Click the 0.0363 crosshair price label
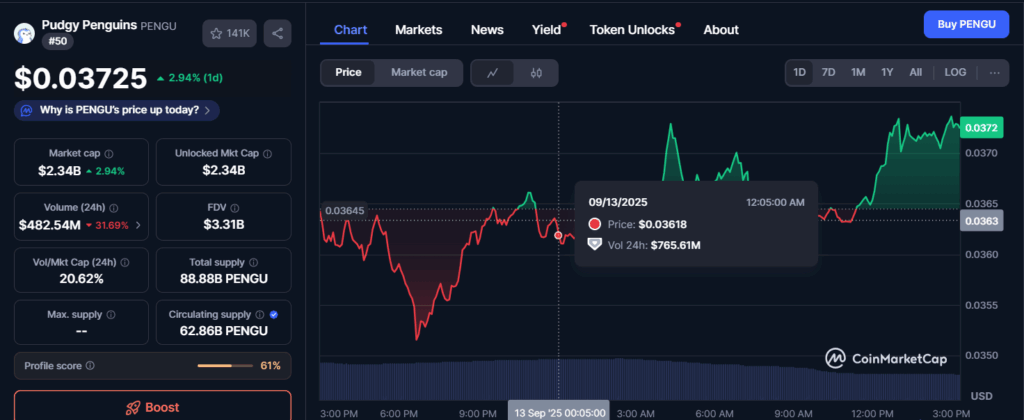Image resolution: width=1024 pixels, height=420 pixels. (981, 221)
